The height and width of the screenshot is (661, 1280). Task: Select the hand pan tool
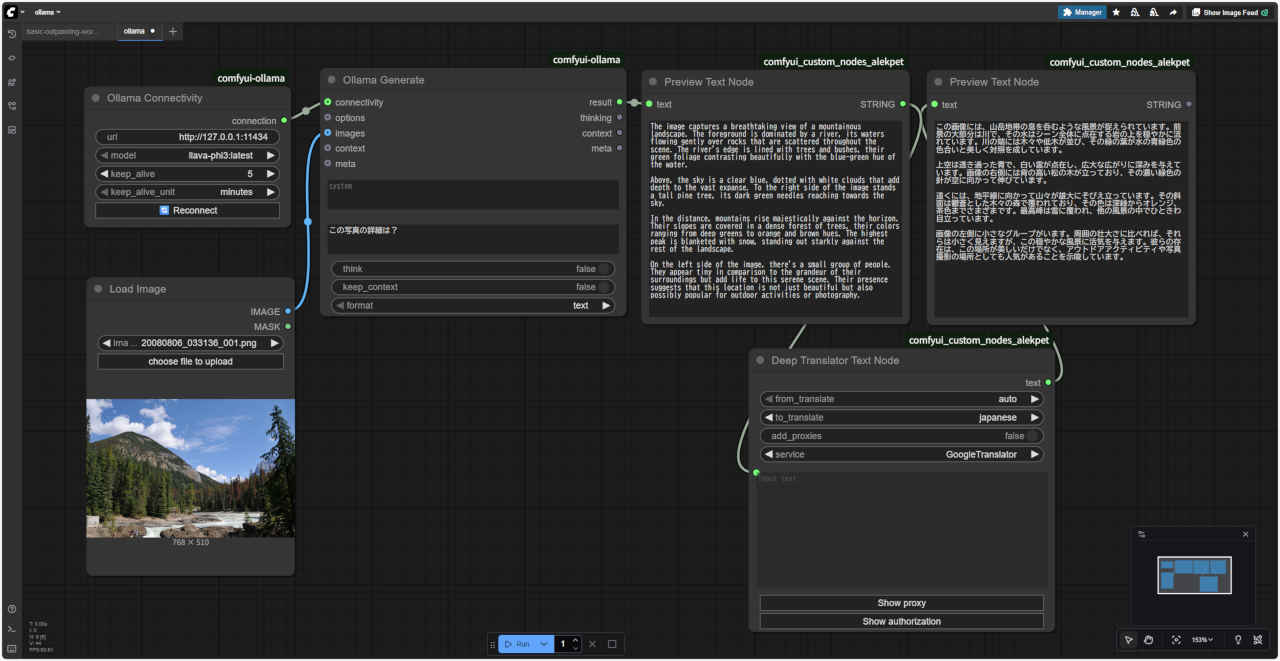pyautogui.click(x=1149, y=640)
